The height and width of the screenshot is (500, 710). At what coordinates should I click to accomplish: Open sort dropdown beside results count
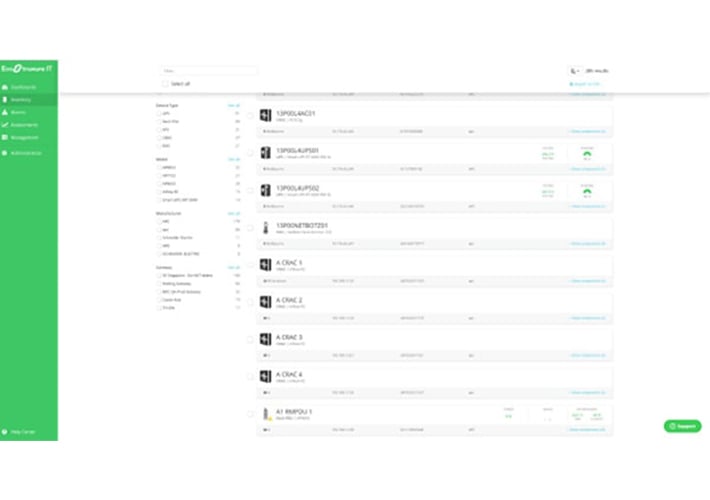pyautogui.click(x=575, y=71)
